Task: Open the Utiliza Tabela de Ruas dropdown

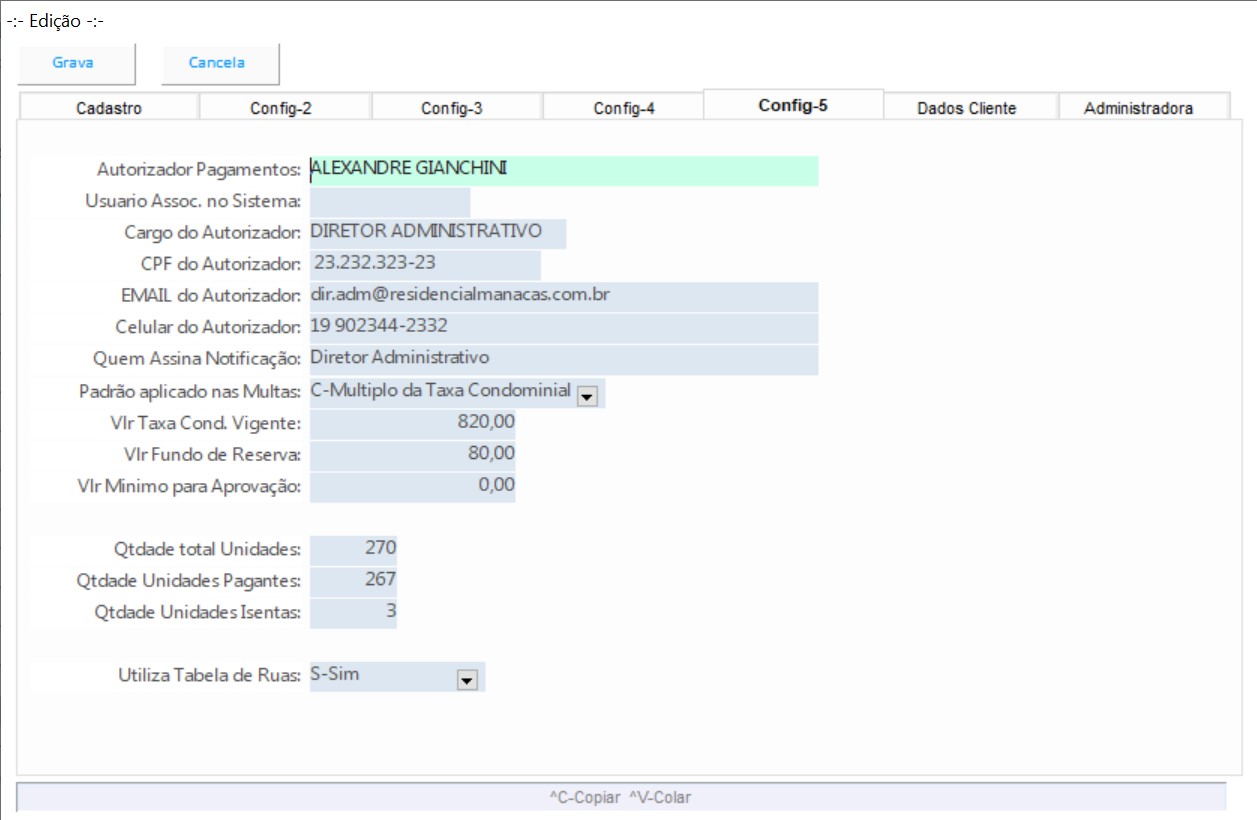Action: tap(466, 680)
